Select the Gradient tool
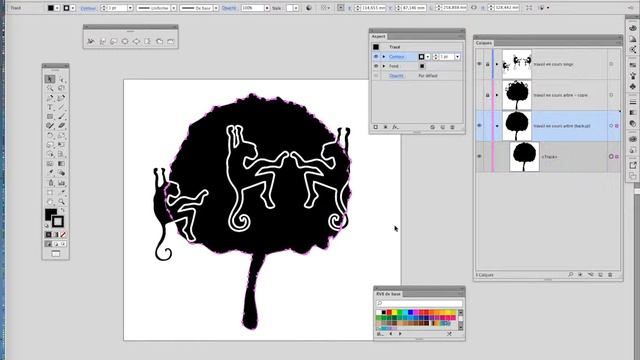 tap(61, 164)
